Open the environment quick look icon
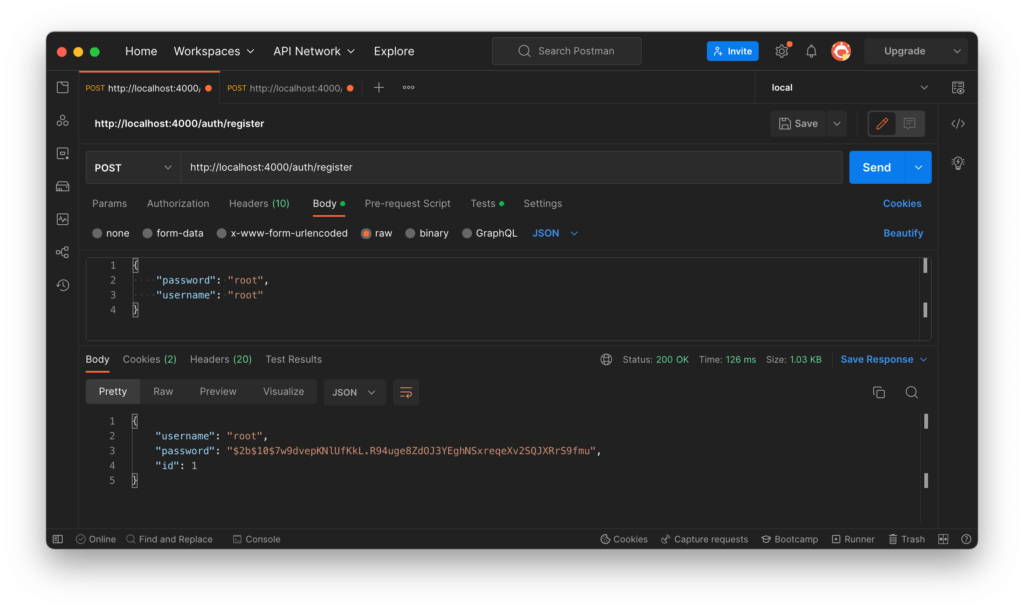Viewport: 1024px width, 610px height. click(958, 88)
